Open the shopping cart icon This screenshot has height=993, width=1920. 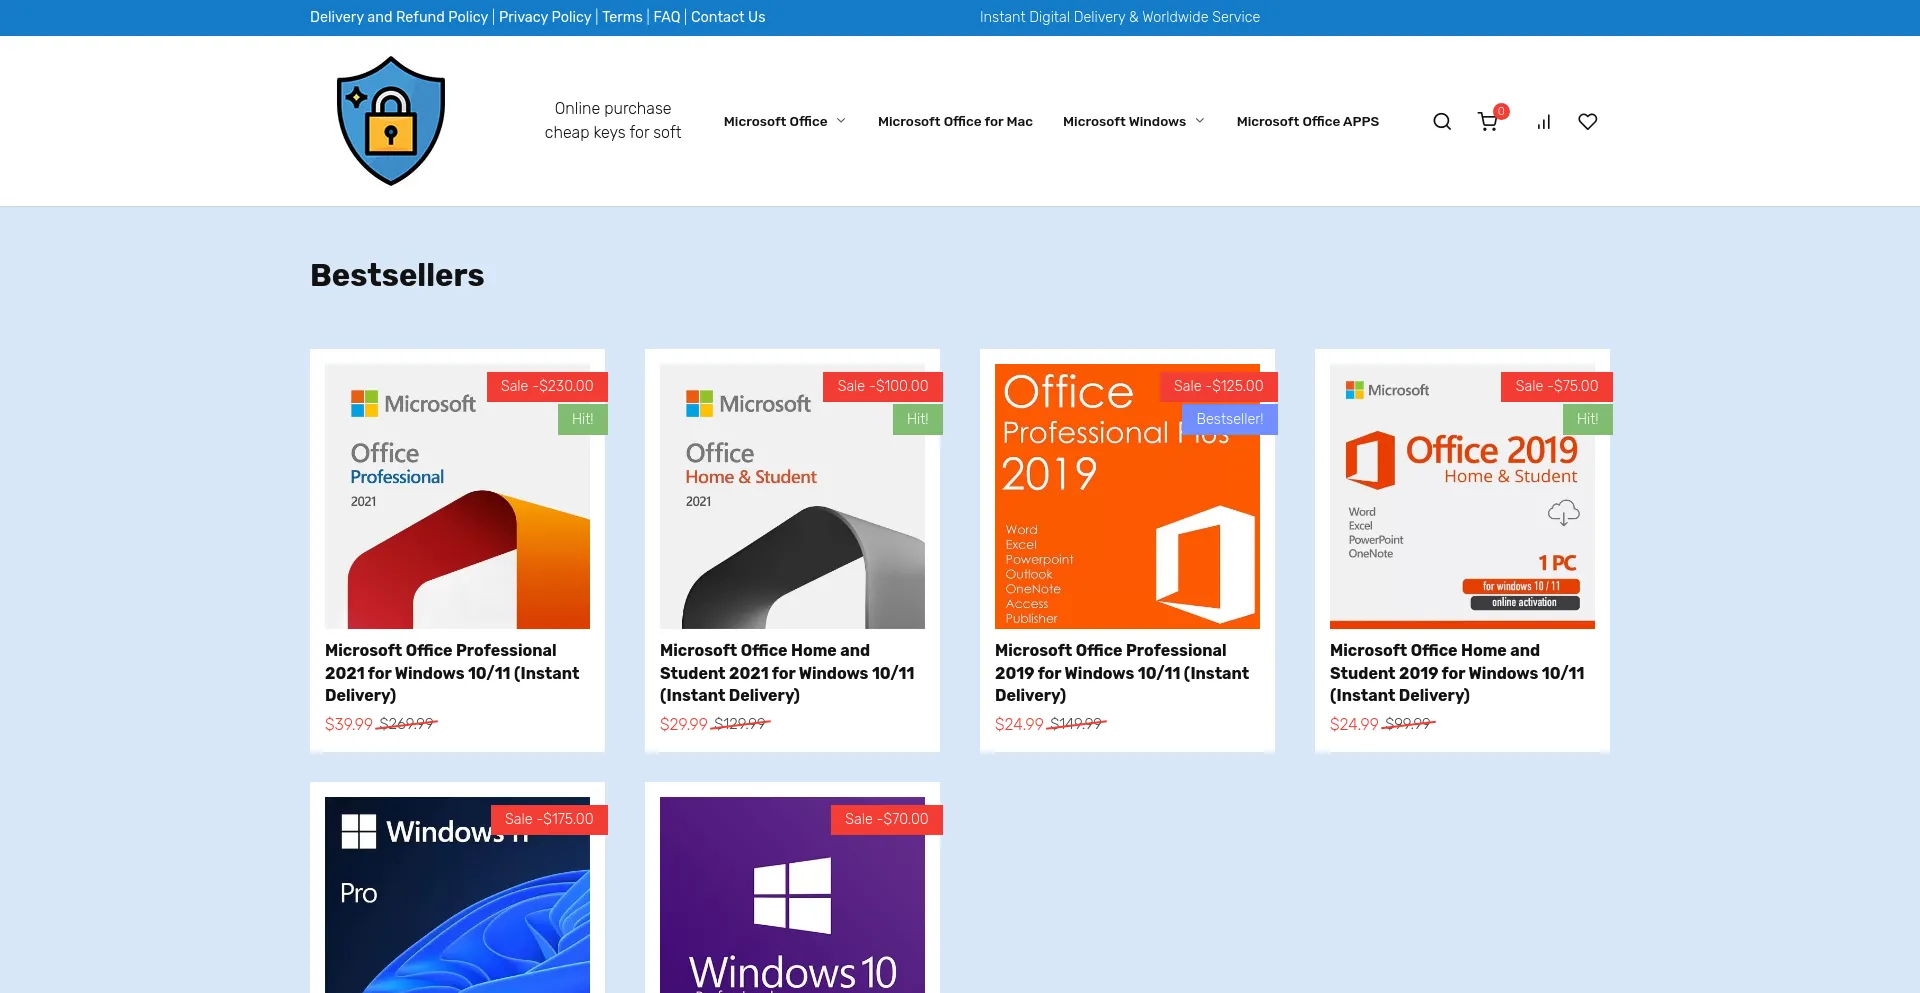(1488, 122)
